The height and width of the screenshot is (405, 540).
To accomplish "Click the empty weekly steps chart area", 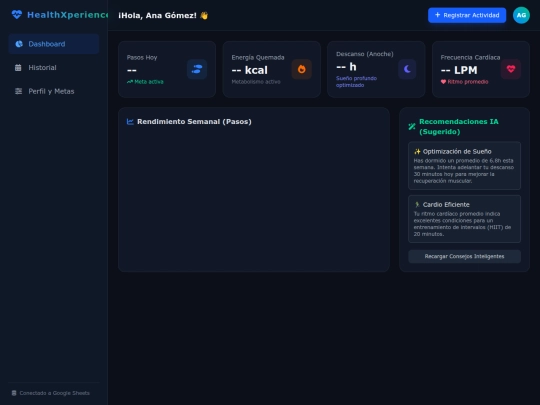I will pyautogui.click(x=254, y=199).
